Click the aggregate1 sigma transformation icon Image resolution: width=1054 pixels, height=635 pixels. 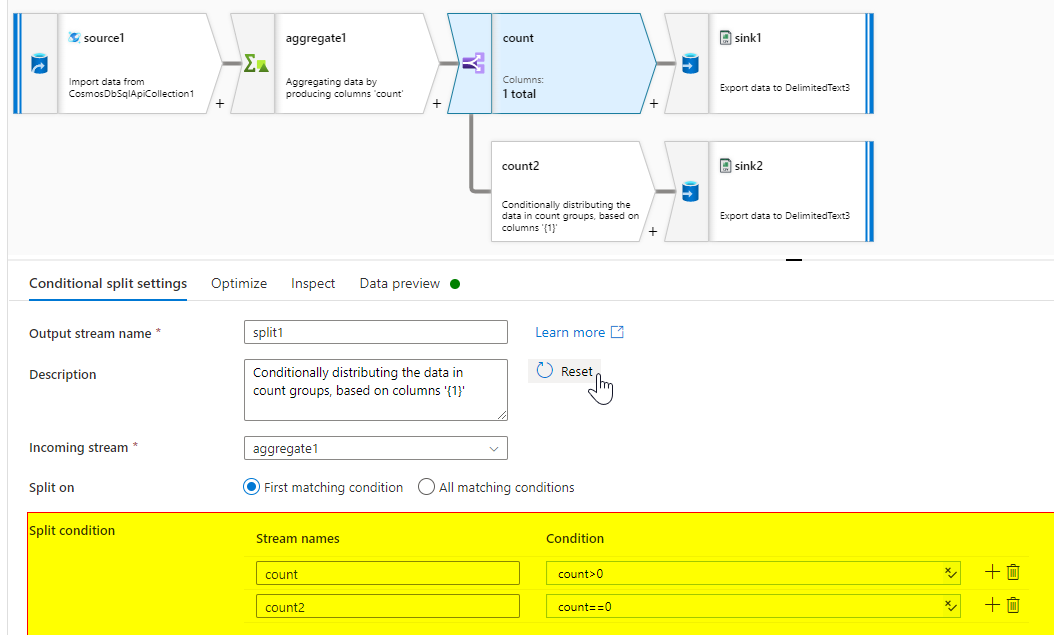pos(255,64)
